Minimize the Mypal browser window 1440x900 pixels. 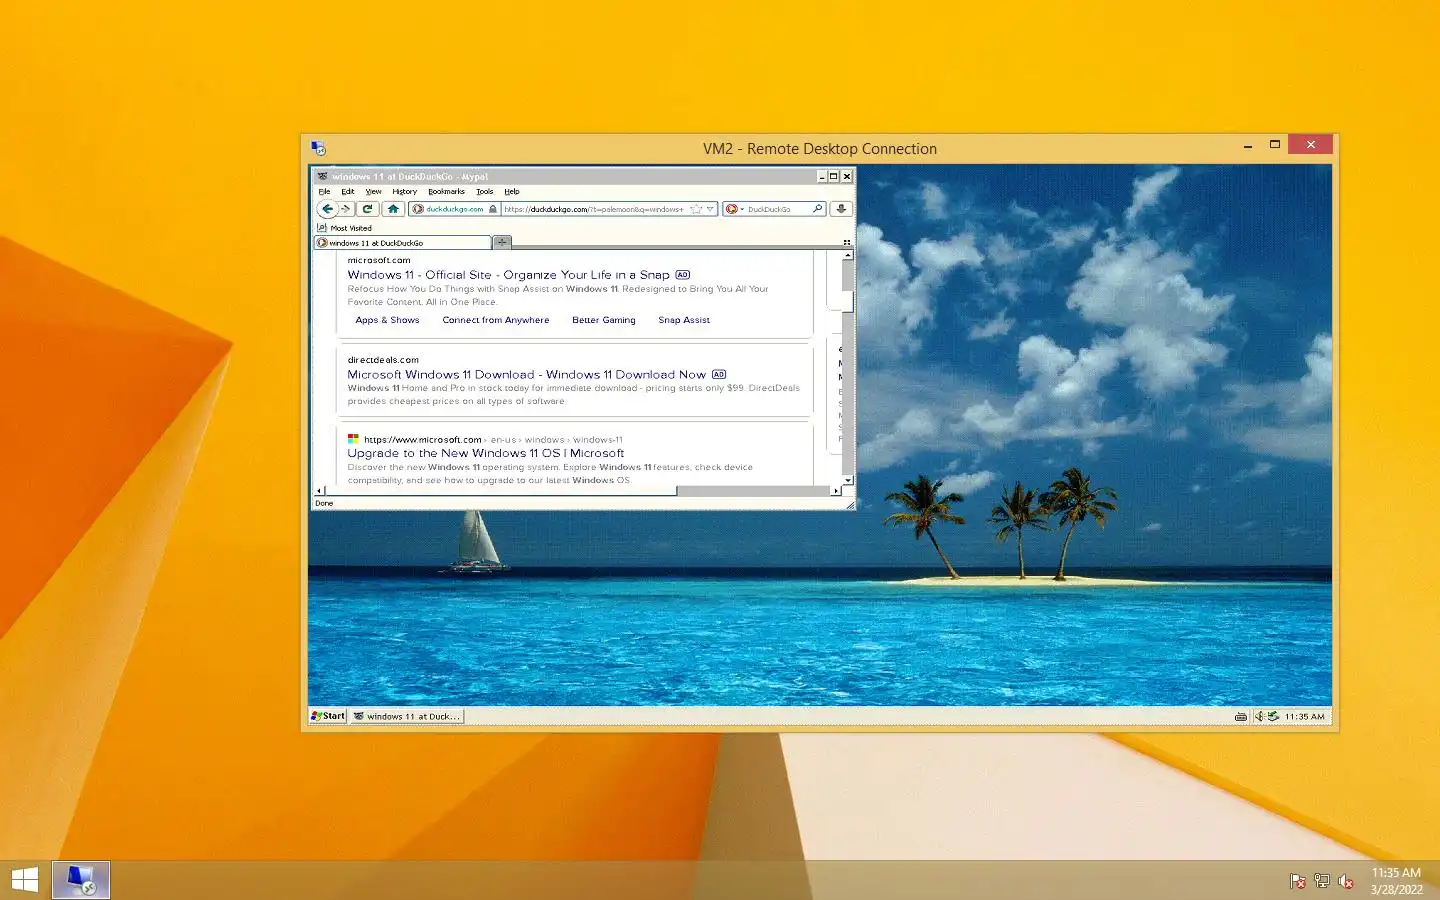[x=822, y=176]
